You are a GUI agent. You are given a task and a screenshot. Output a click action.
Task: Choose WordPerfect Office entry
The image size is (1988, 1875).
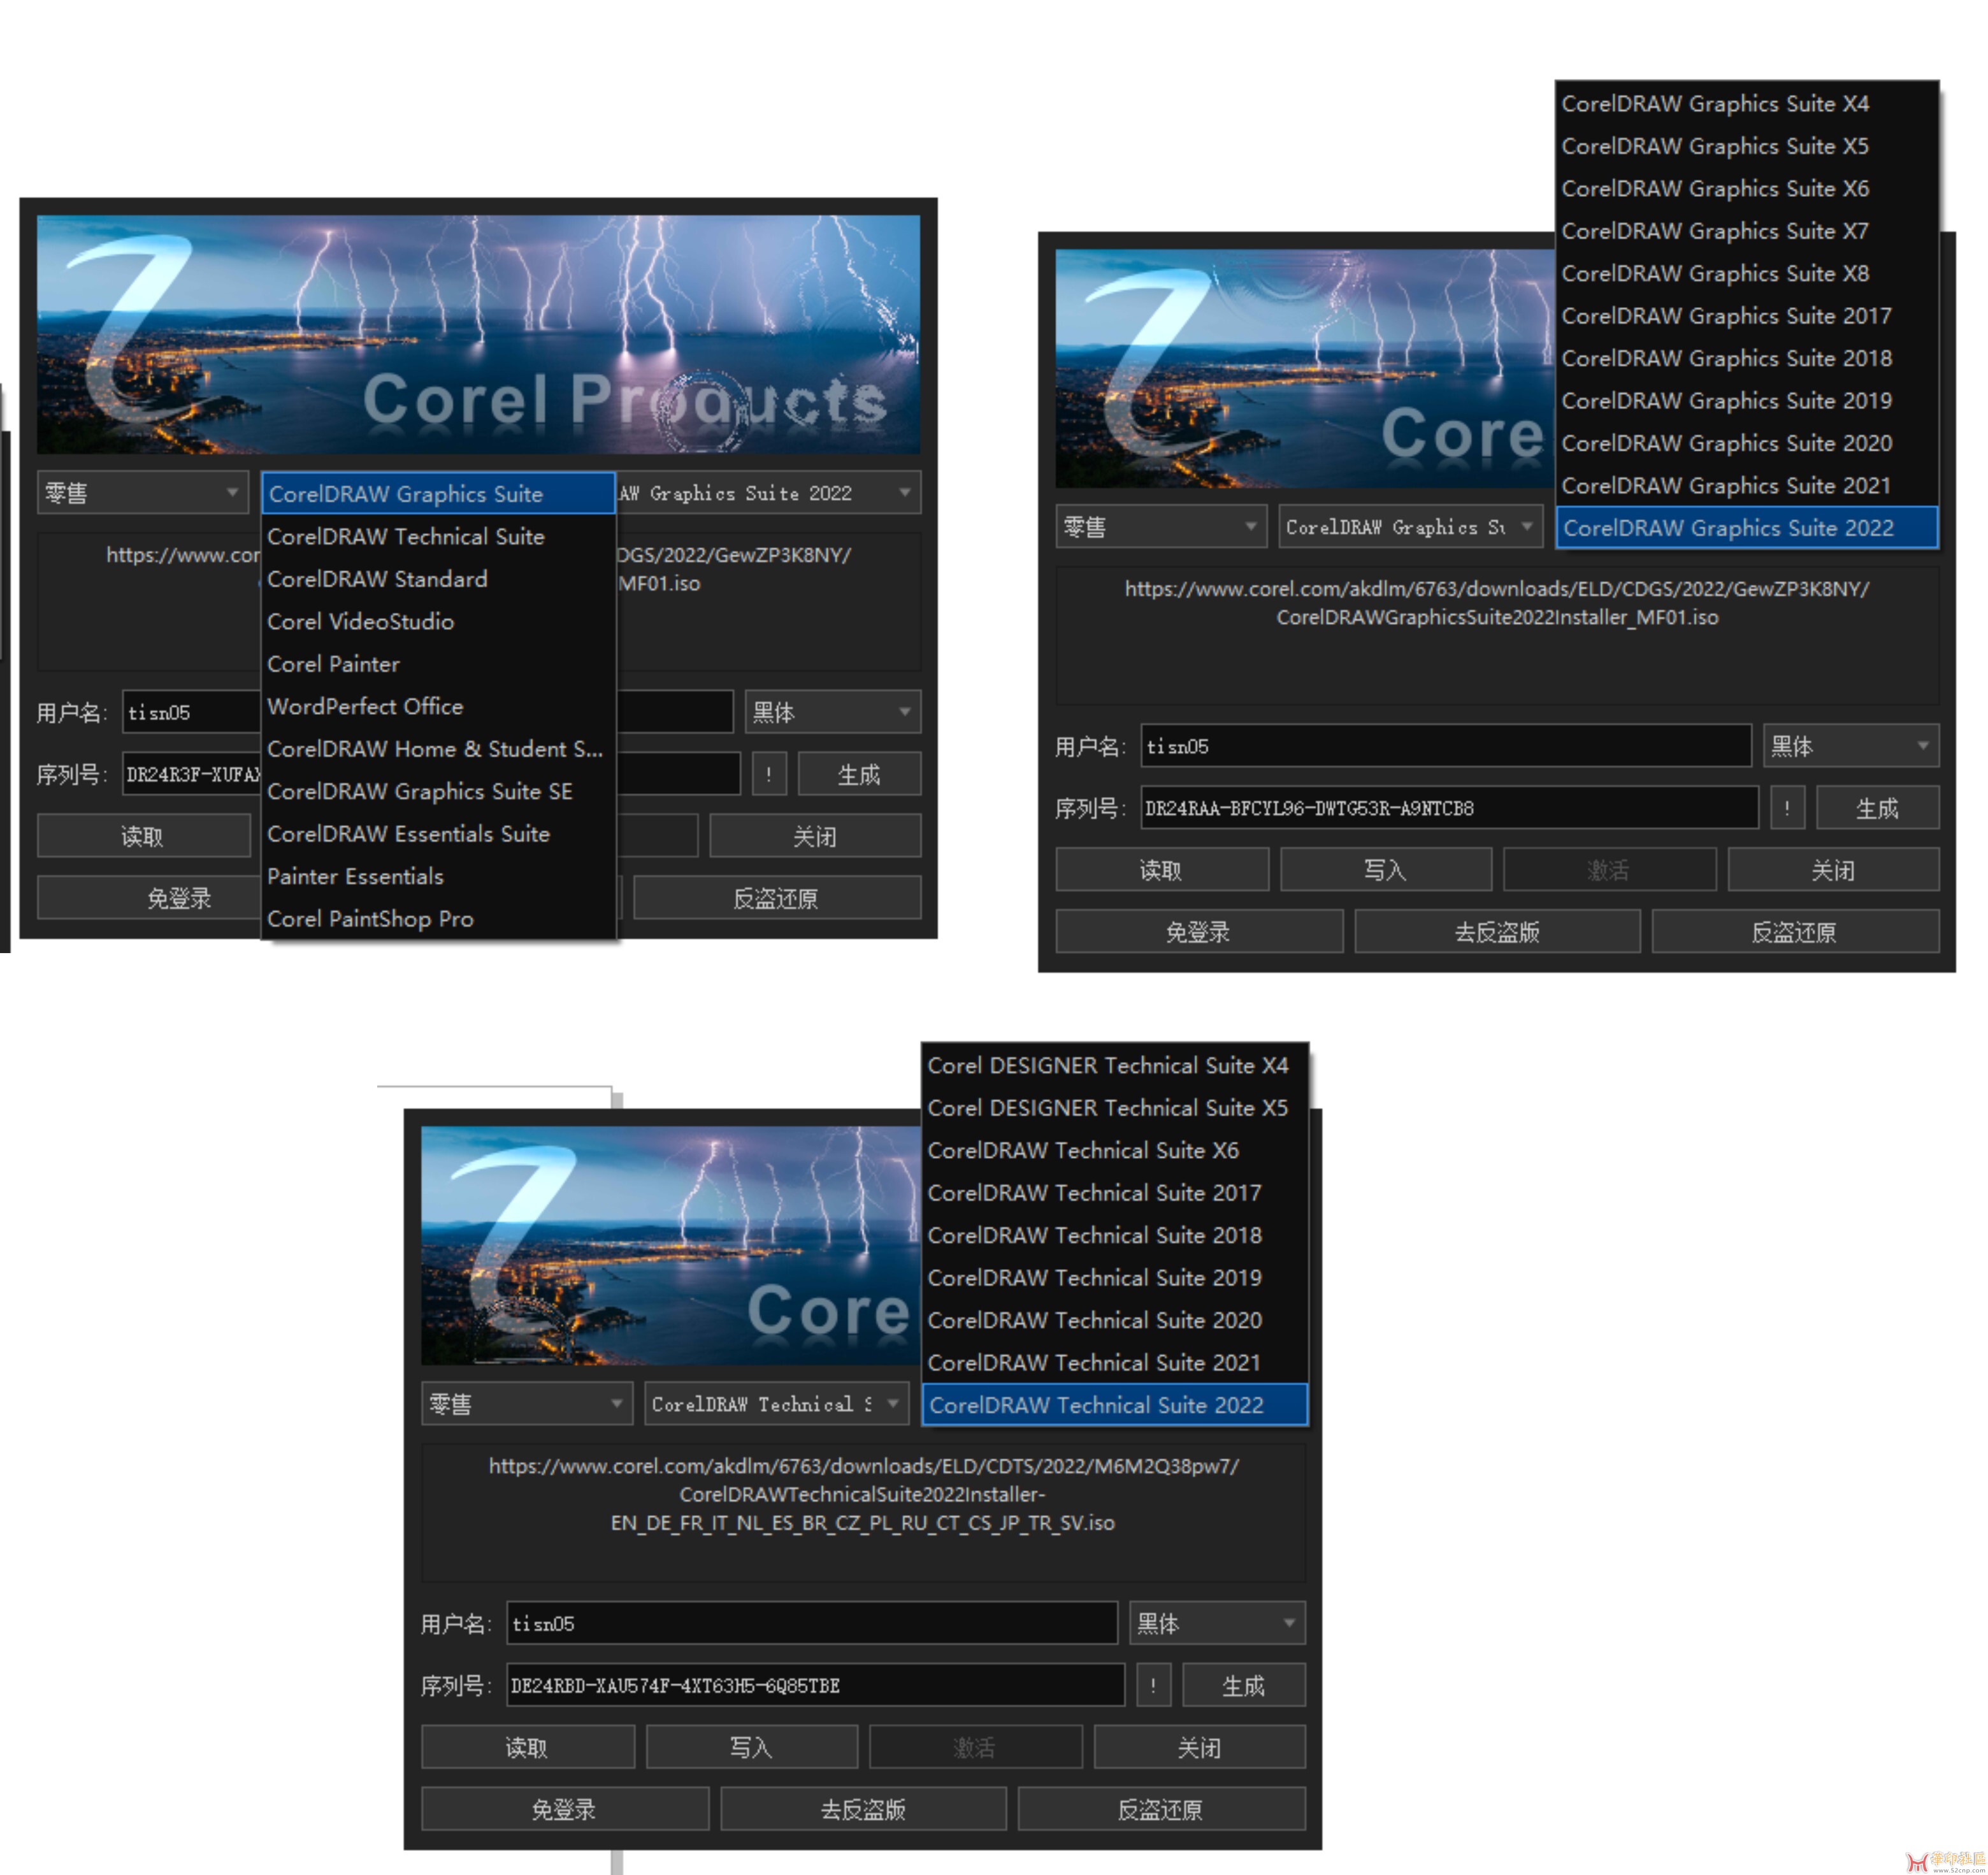(438, 706)
